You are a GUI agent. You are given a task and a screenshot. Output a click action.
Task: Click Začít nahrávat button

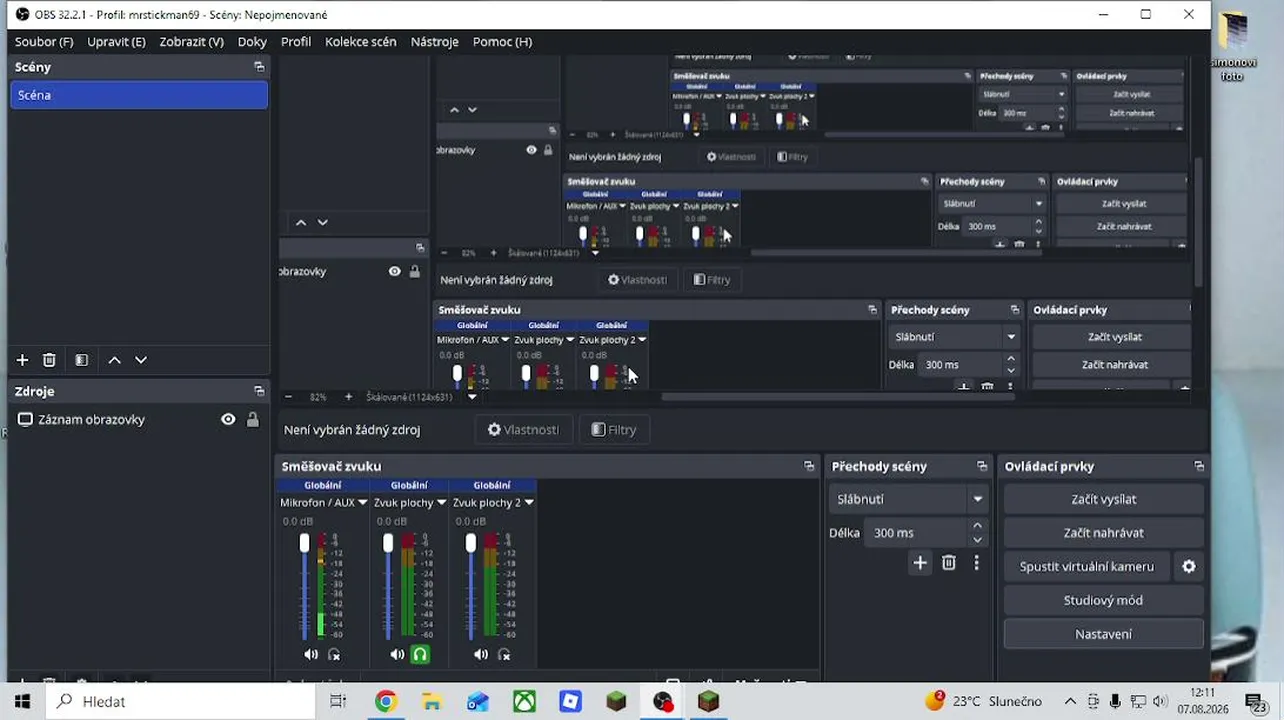click(1104, 533)
